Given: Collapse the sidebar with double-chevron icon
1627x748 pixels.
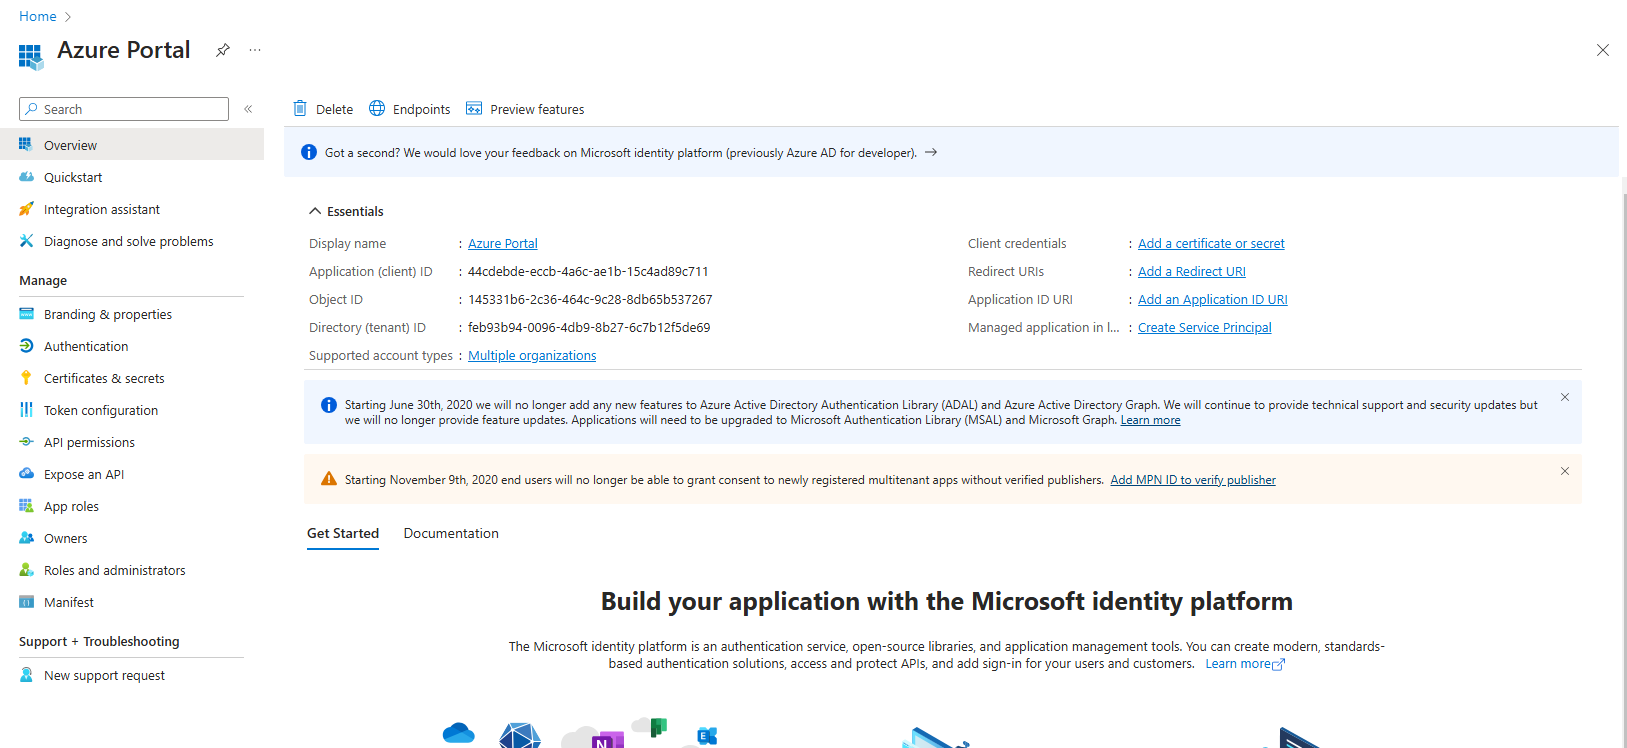Looking at the screenshot, I should tap(248, 109).
